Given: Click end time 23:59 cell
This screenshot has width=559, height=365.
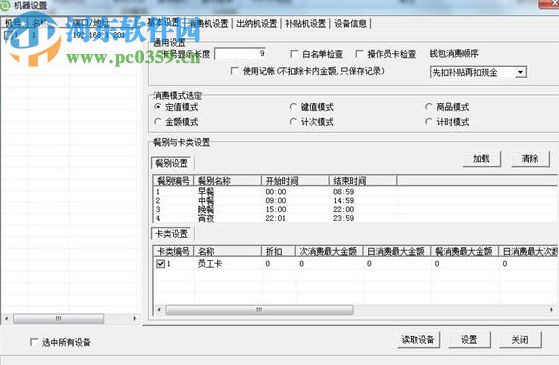Looking at the screenshot, I should click(x=344, y=218).
